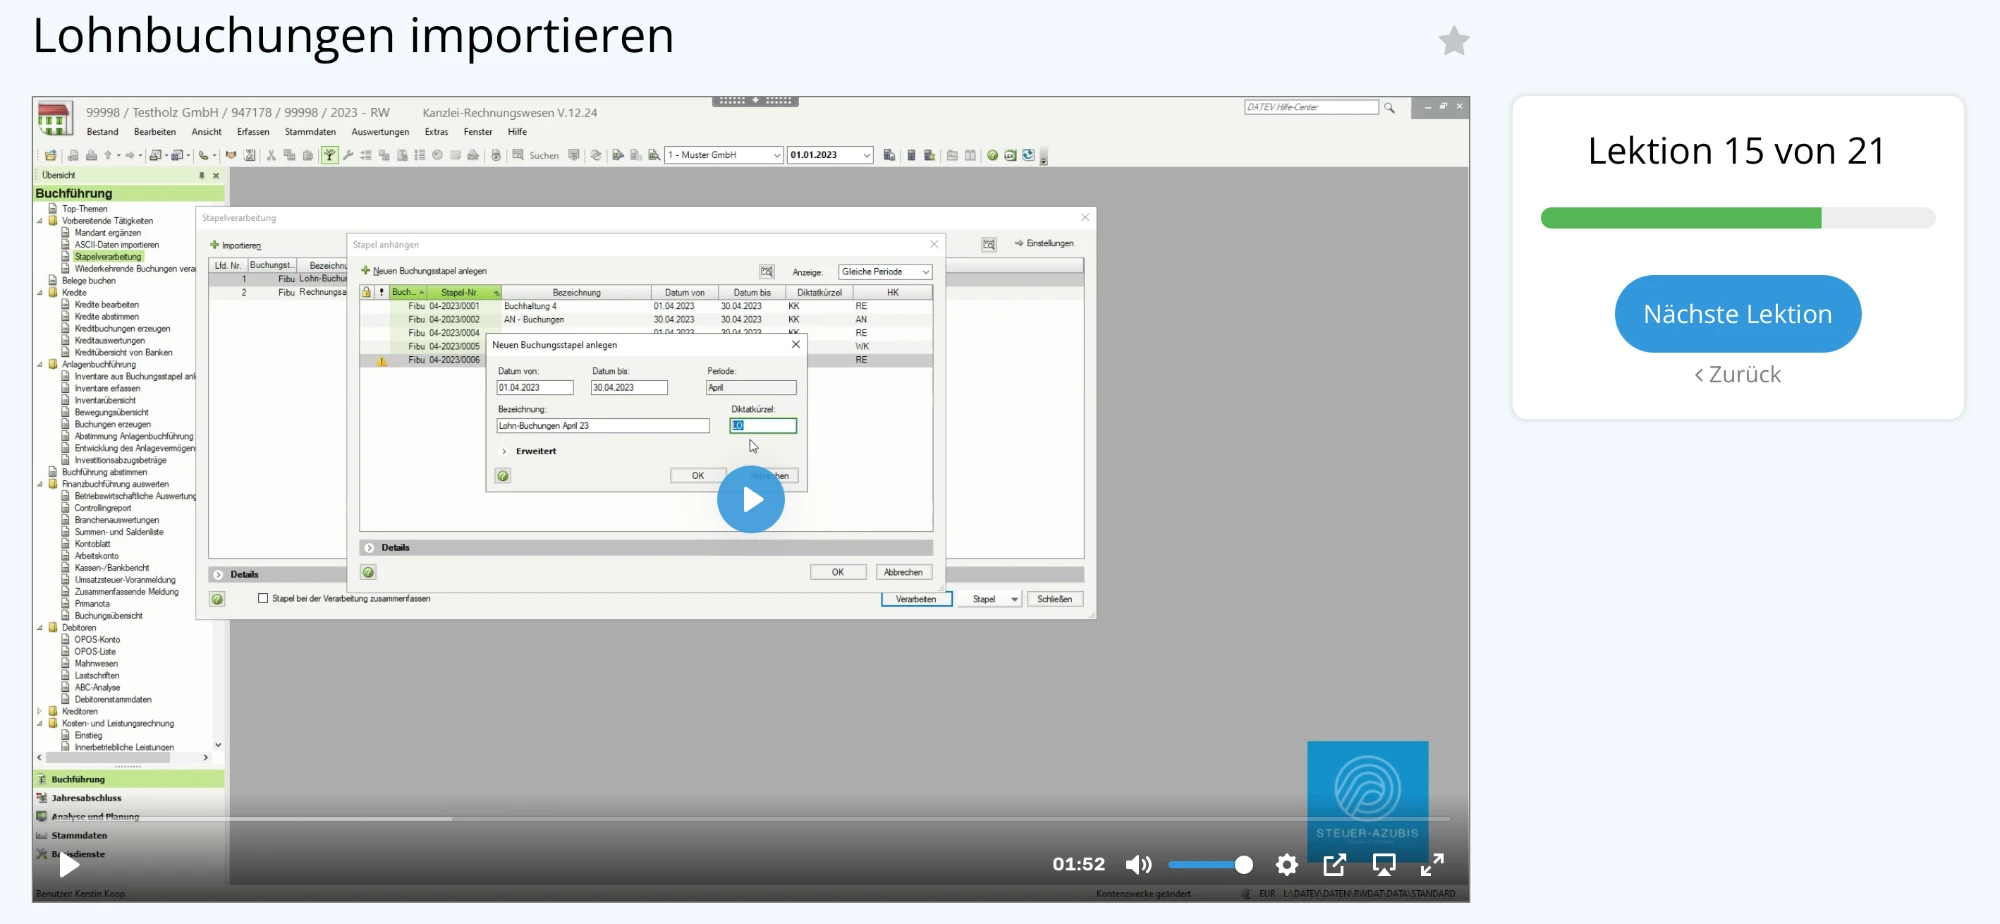Go back with the Zurück link
Screen dimensions: 2000x924
(x=1738, y=375)
